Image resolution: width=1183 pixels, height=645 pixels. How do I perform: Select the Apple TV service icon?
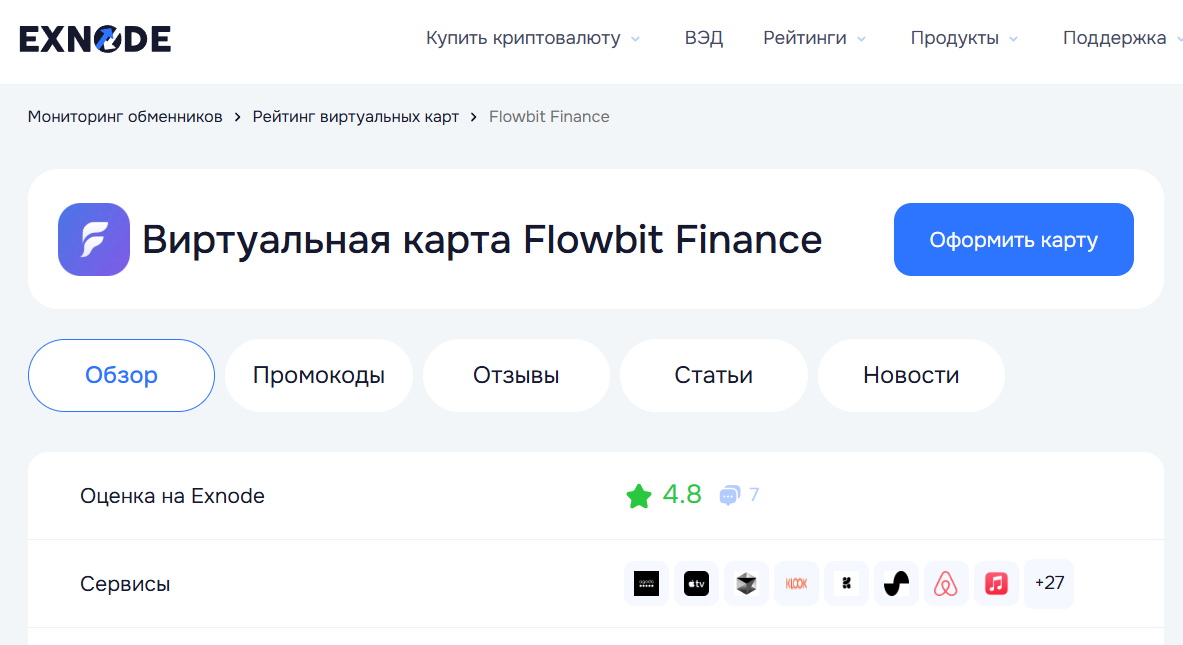click(696, 583)
